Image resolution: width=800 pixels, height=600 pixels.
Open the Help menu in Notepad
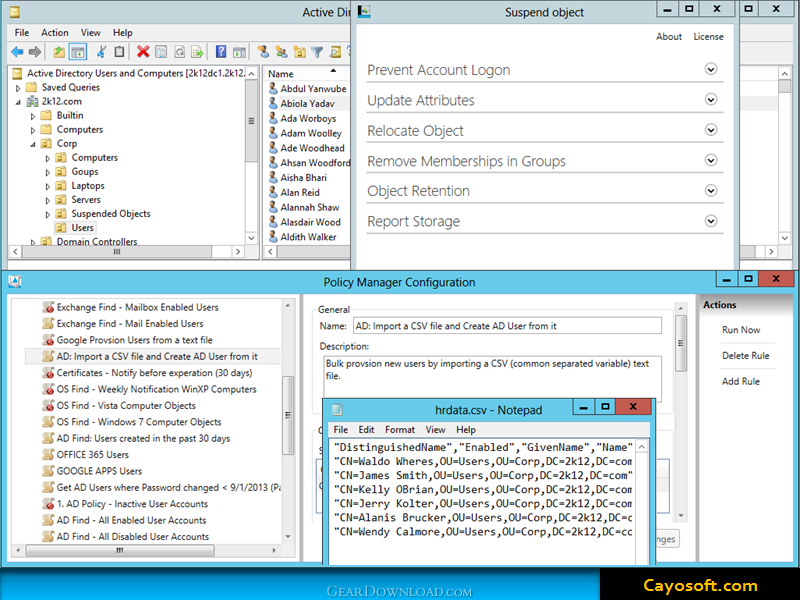pos(465,430)
